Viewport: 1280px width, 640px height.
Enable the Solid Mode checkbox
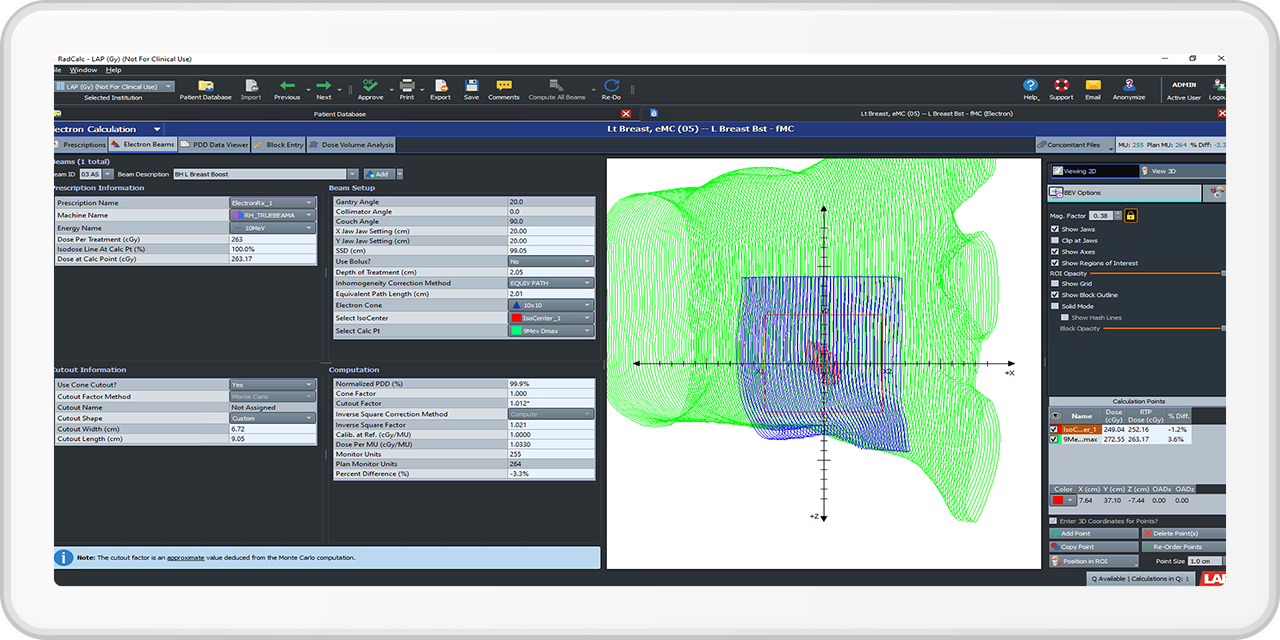coord(1055,306)
